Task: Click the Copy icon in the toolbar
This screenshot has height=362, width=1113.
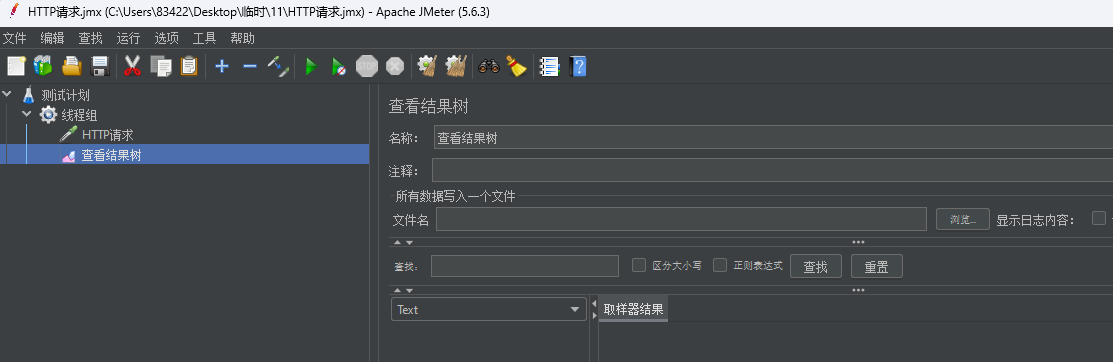Action: pos(161,67)
